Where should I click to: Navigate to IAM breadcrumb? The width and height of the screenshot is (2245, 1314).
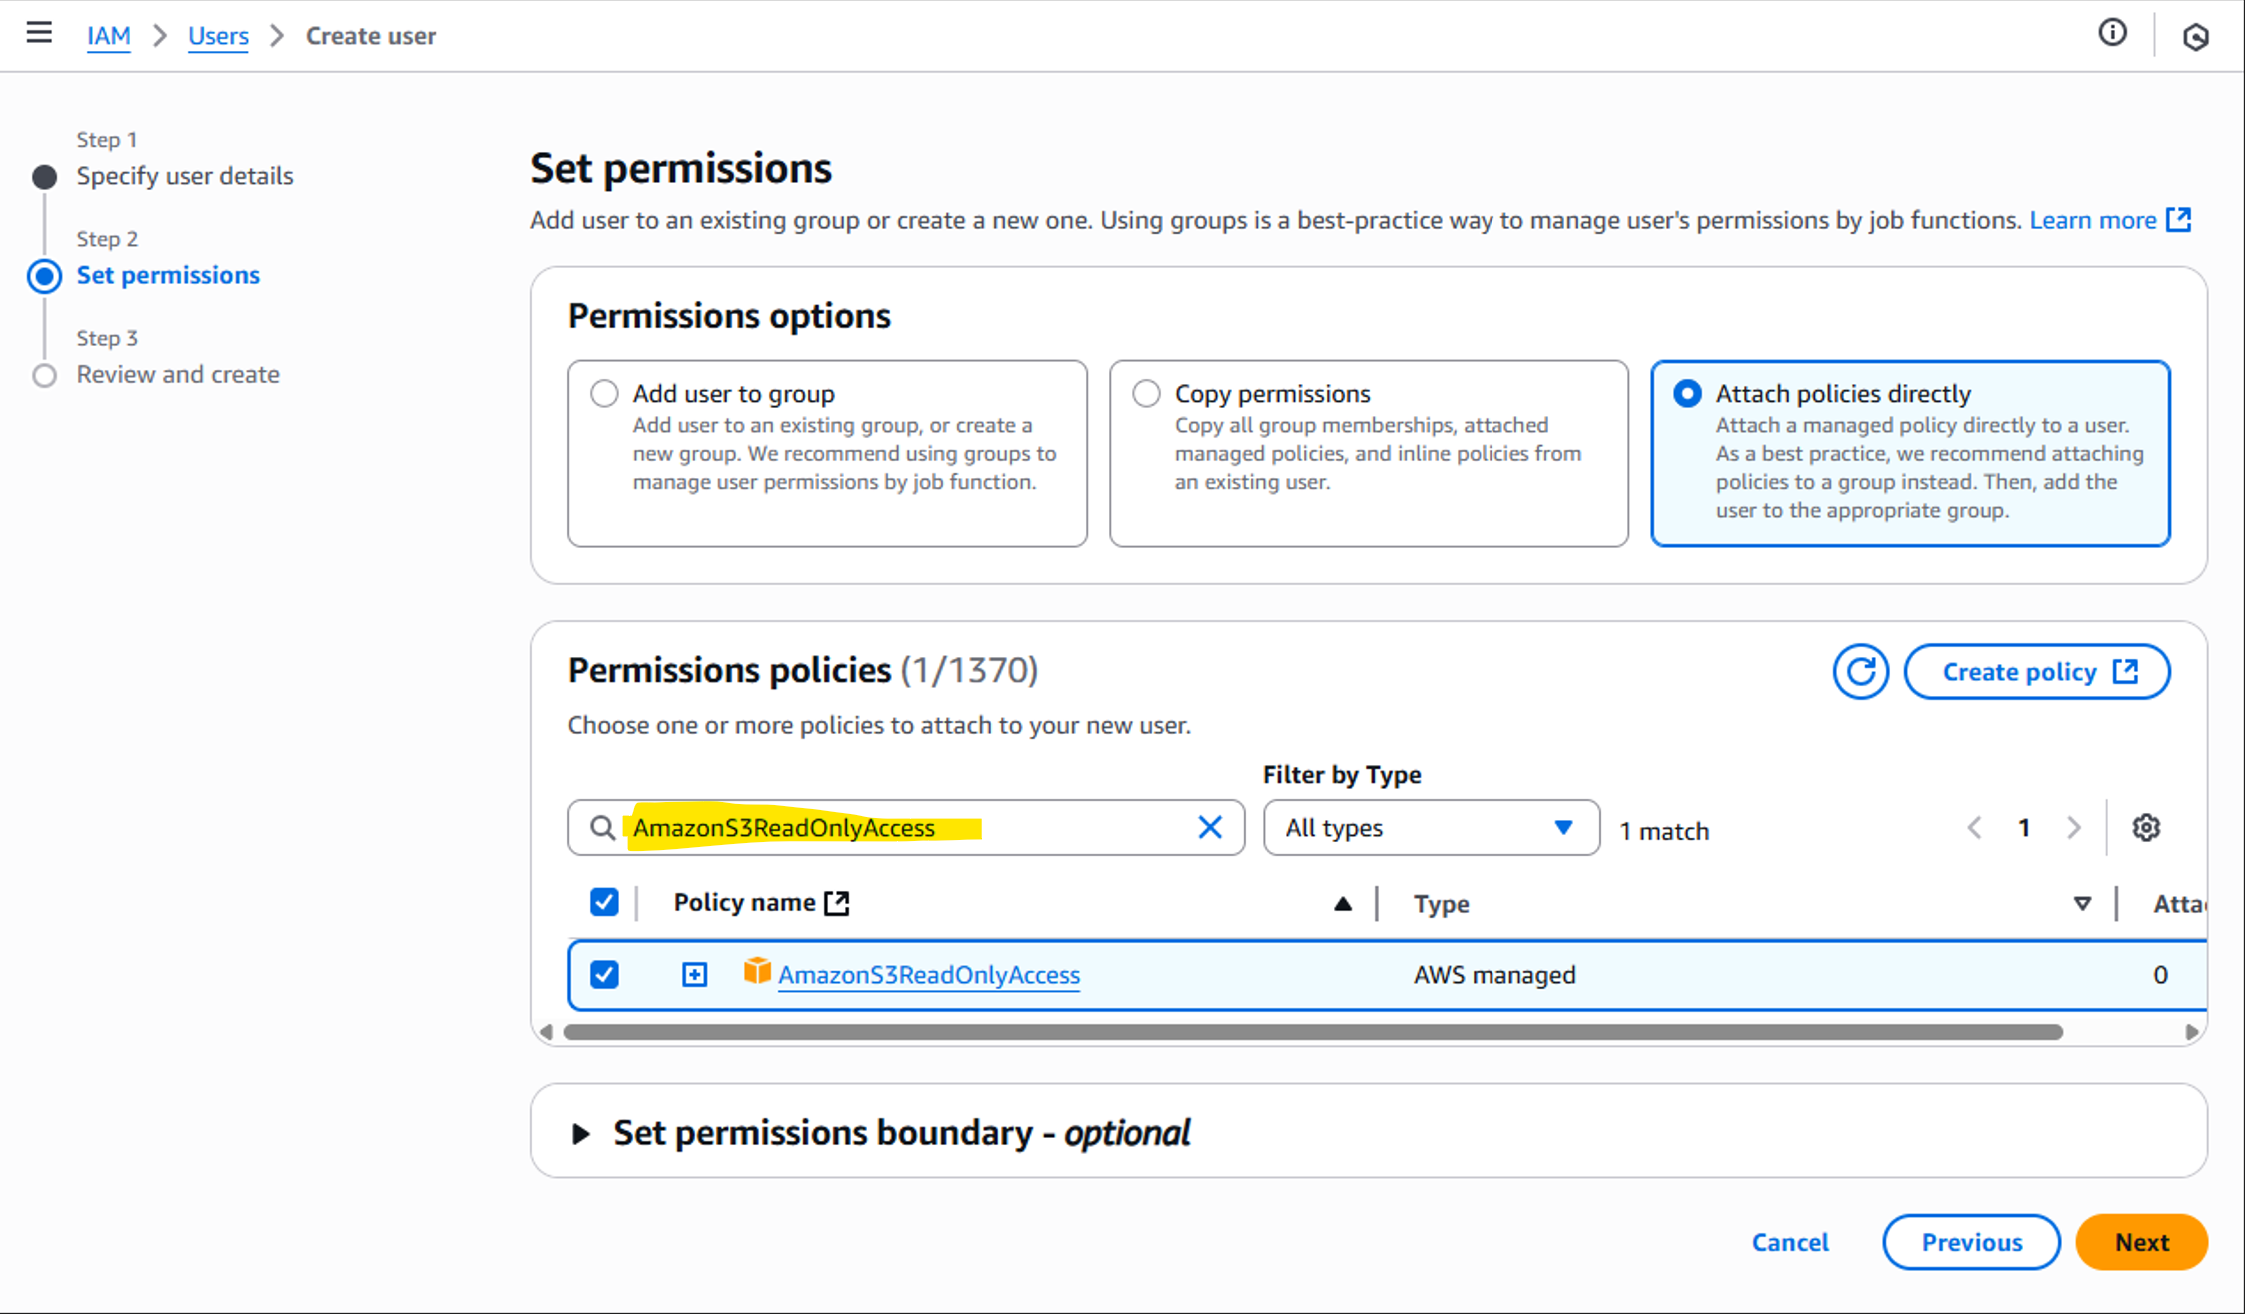(108, 36)
